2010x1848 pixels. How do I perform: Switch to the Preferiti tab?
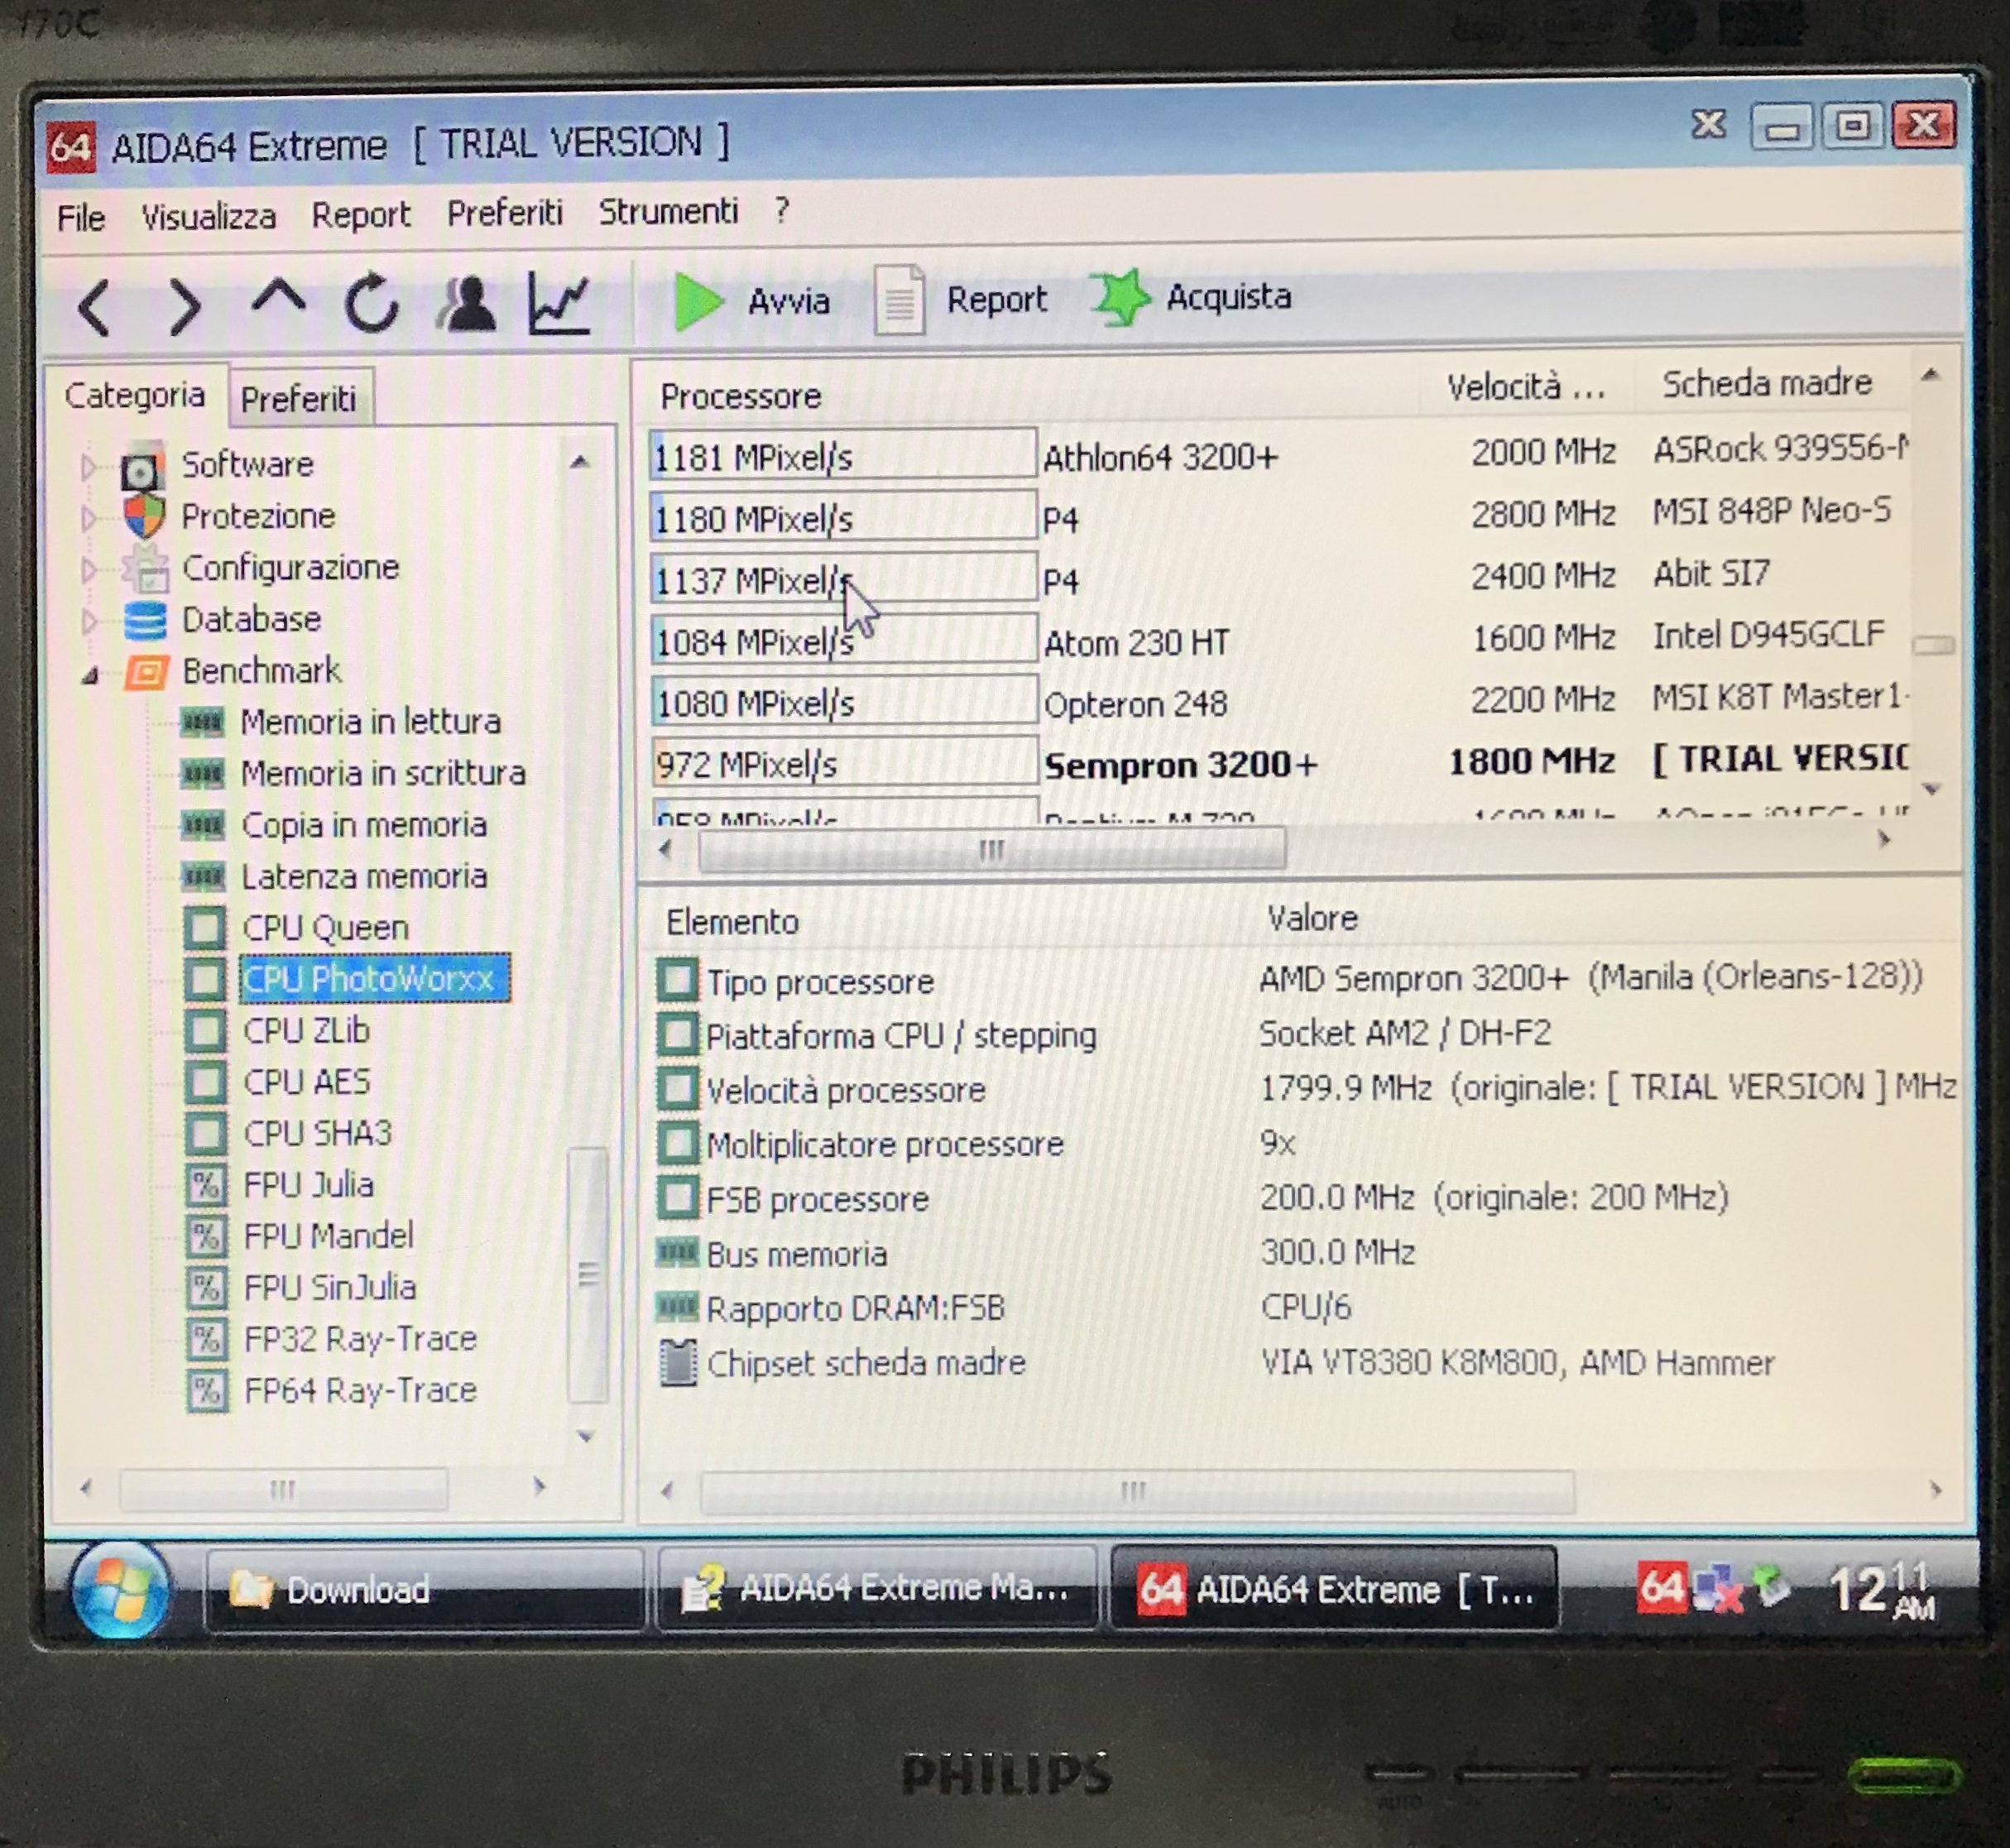coord(298,399)
